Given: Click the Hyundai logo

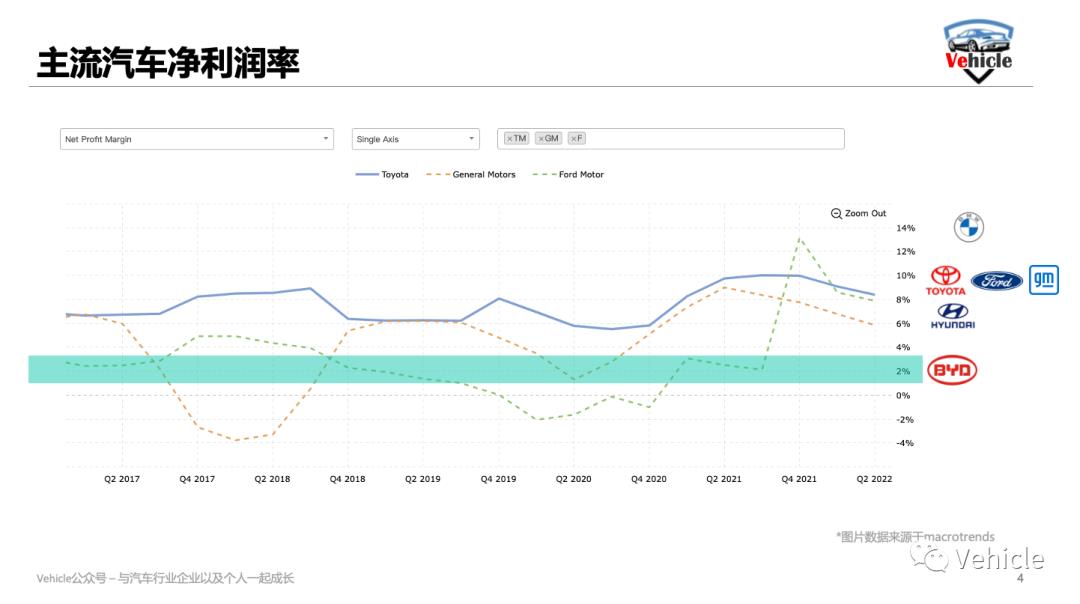Looking at the screenshot, I should pos(953,316).
